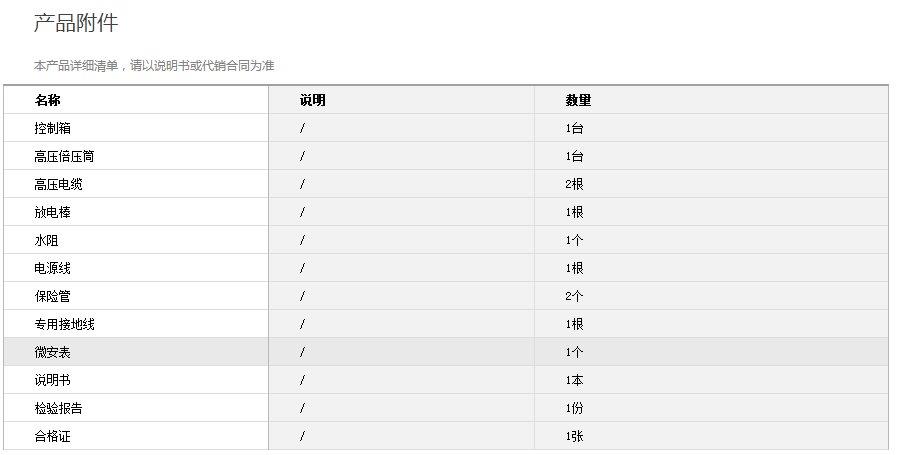Click the 合格证 name cell
This screenshot has width=897, height=455.
(52, 436)
